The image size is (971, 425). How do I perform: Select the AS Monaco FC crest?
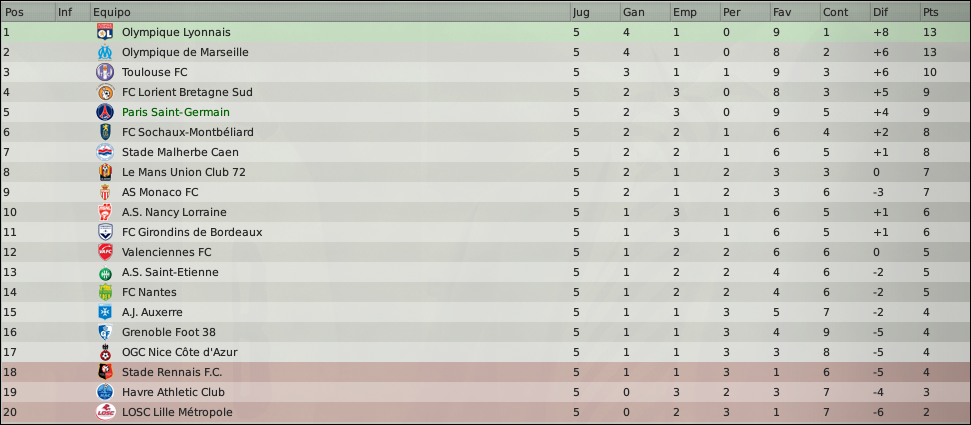(105, 192)
